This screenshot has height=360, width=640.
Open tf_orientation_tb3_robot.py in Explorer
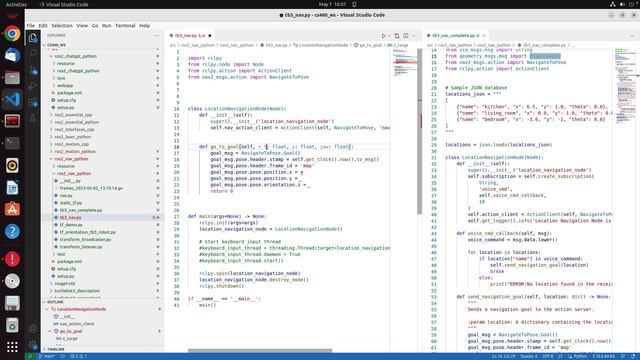click(102, 232)
